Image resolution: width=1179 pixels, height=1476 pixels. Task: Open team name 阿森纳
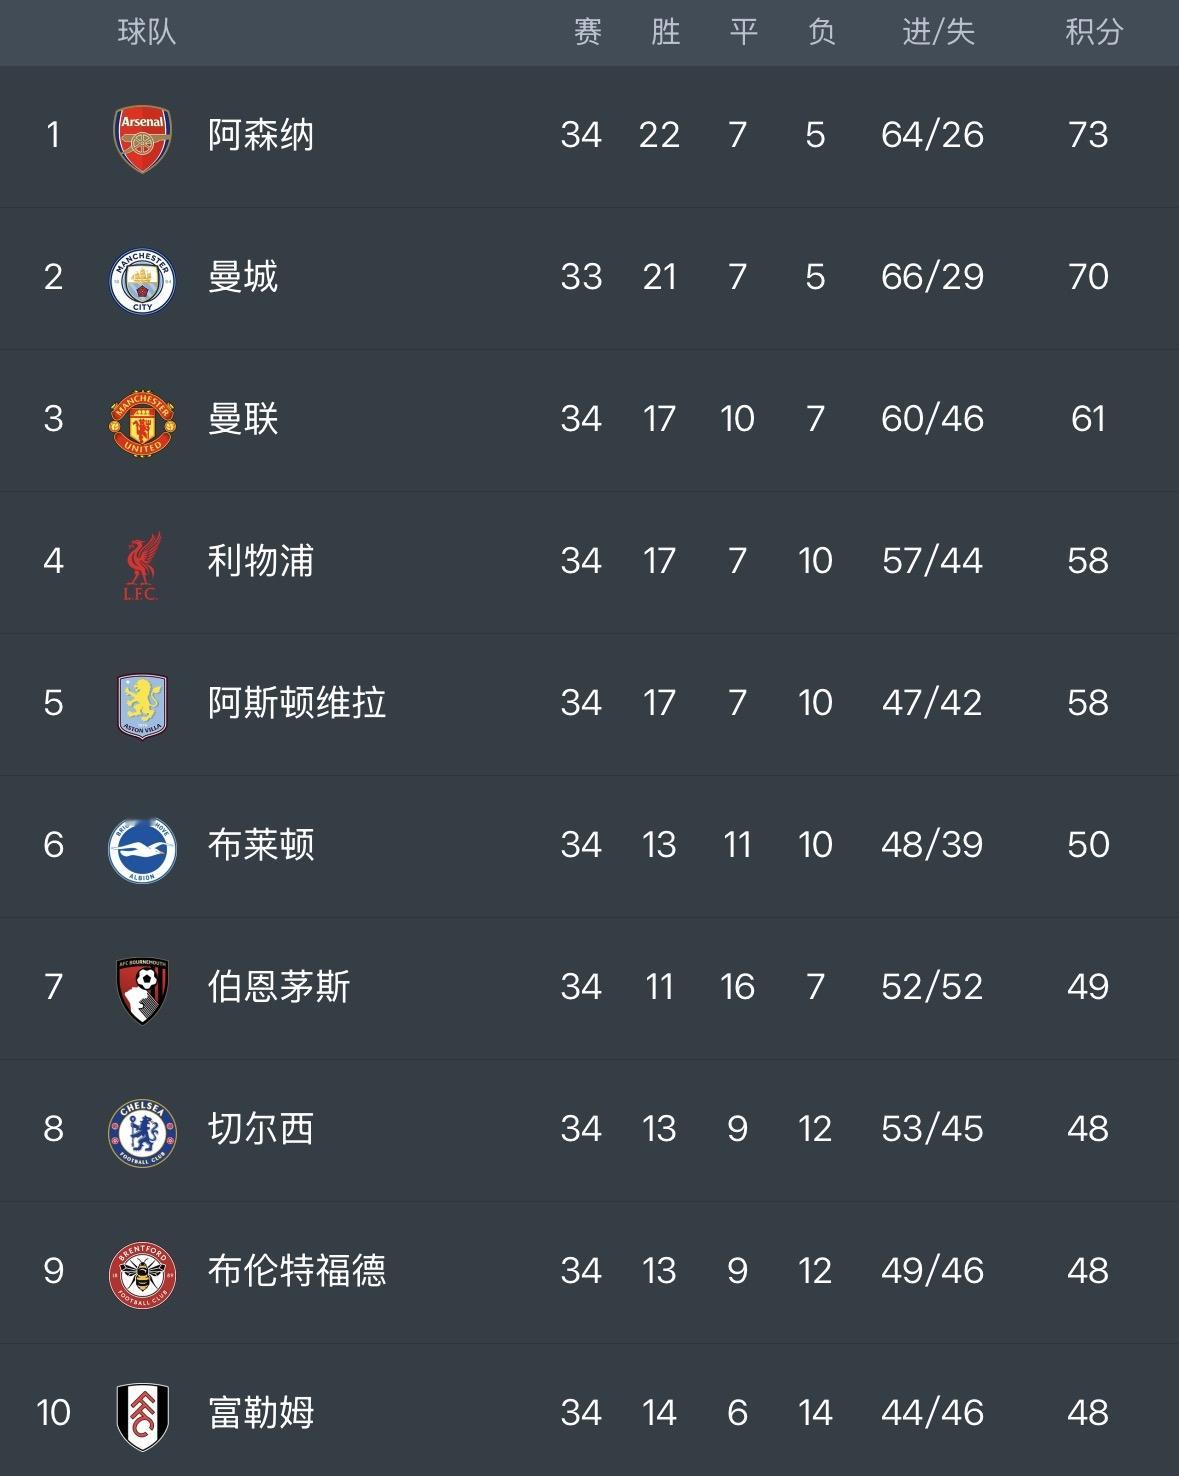(261, 135)
